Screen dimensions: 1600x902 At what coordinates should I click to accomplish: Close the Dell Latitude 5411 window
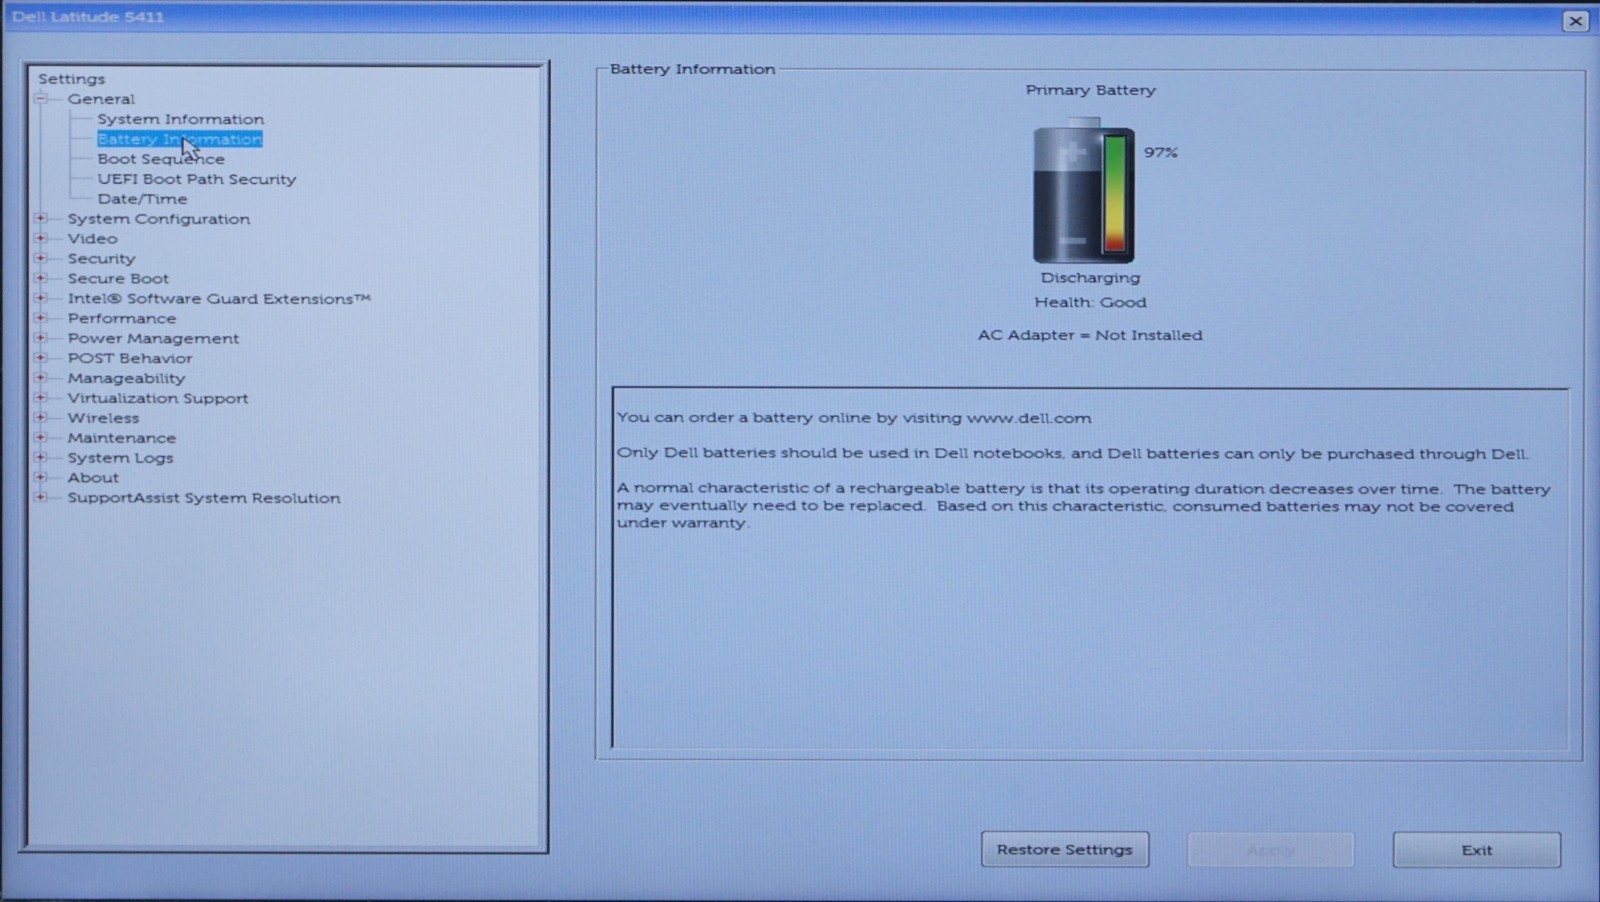1575,21
